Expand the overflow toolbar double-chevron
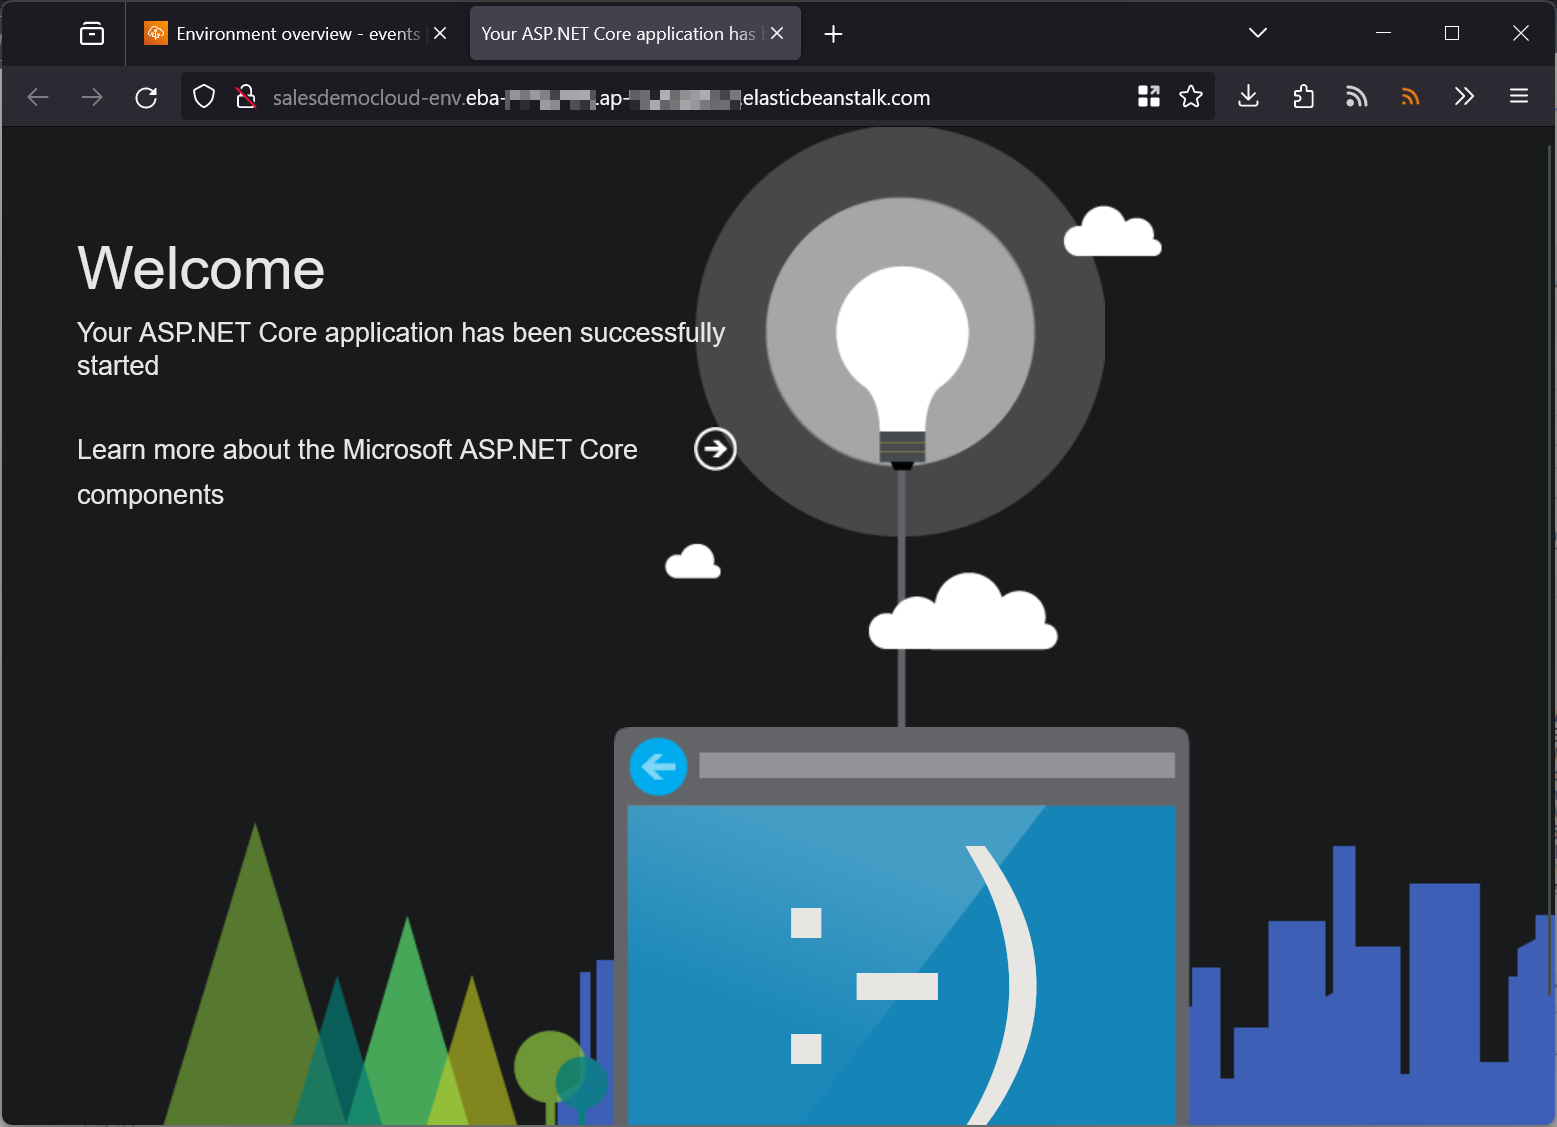This screenshot has width=1557, height=1127. tap(1464, 96)
